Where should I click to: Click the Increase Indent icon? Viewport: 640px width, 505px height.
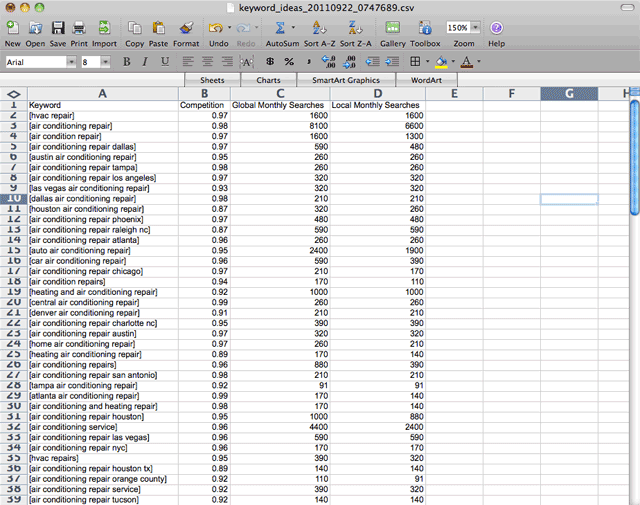tap(392, 62)
